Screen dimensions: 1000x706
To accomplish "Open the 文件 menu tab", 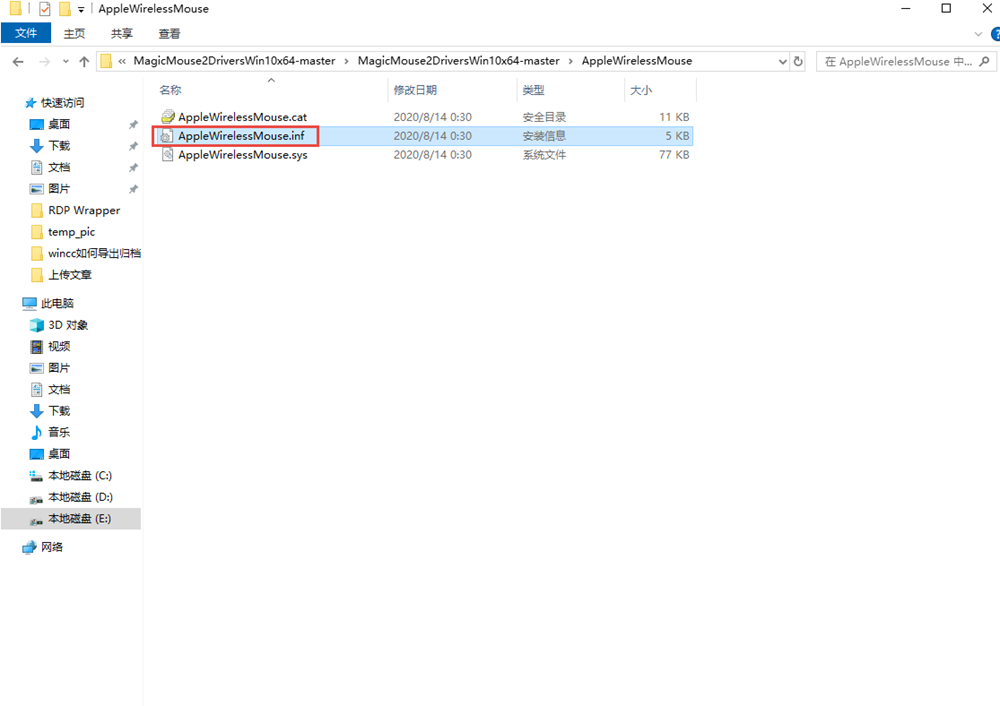I will [26, 33].
